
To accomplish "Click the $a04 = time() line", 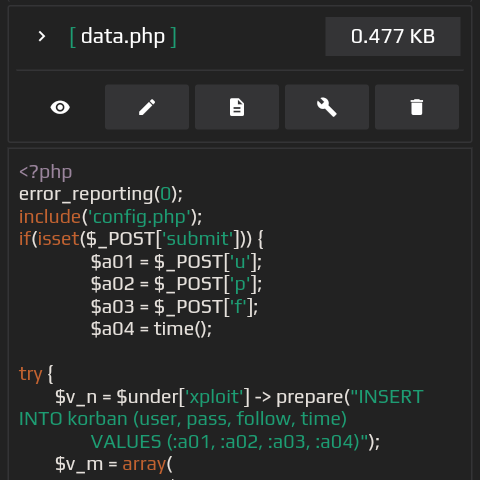I will click(x=151, y=329).
